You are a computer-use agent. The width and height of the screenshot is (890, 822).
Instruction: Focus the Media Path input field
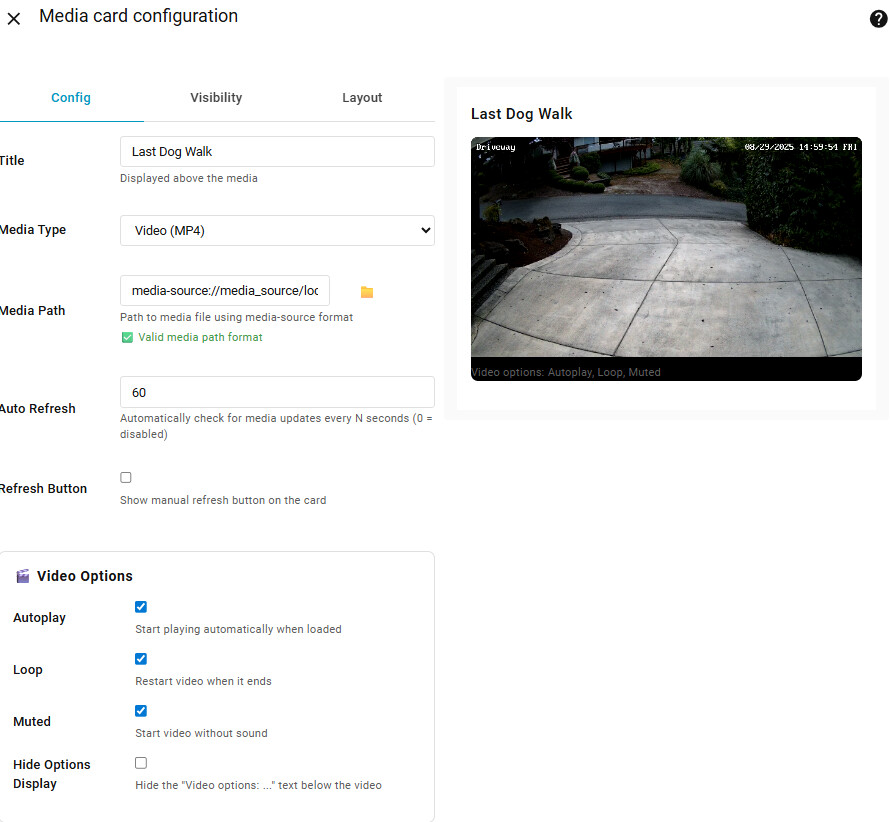[225, 291]
